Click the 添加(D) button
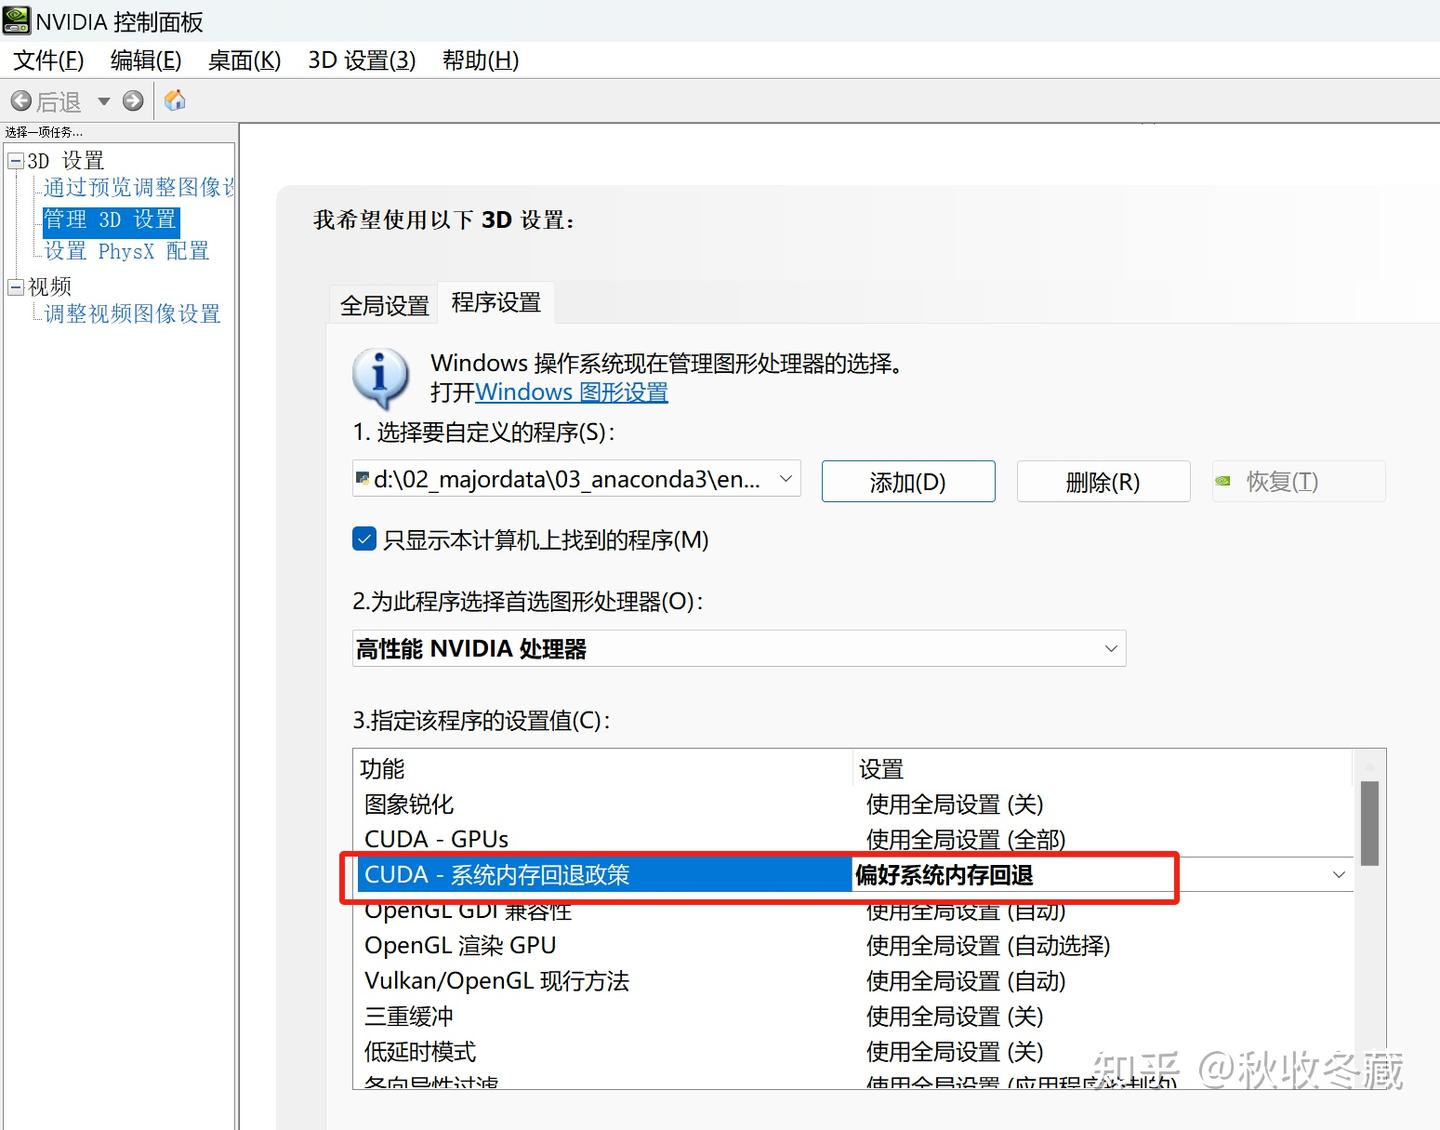This screenshot has width=1440, height=1130. [907, 481]
